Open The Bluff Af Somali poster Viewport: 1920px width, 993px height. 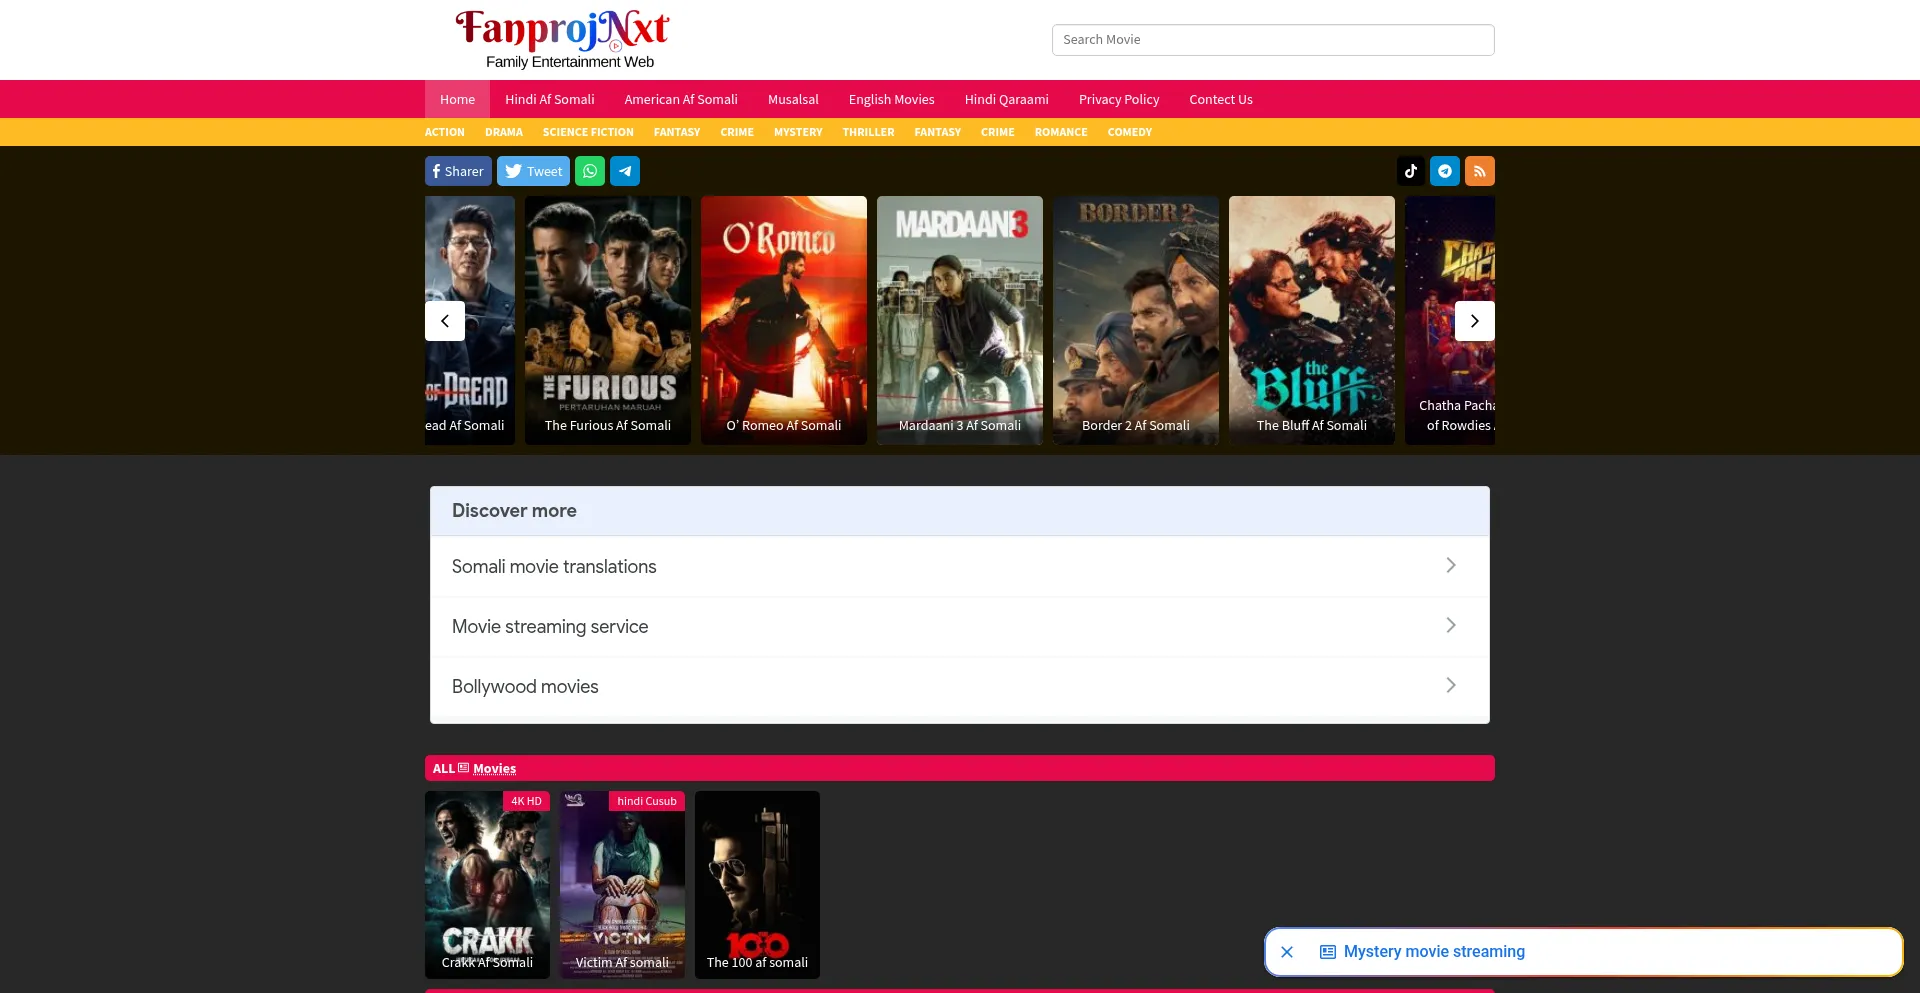(1312, 320)
